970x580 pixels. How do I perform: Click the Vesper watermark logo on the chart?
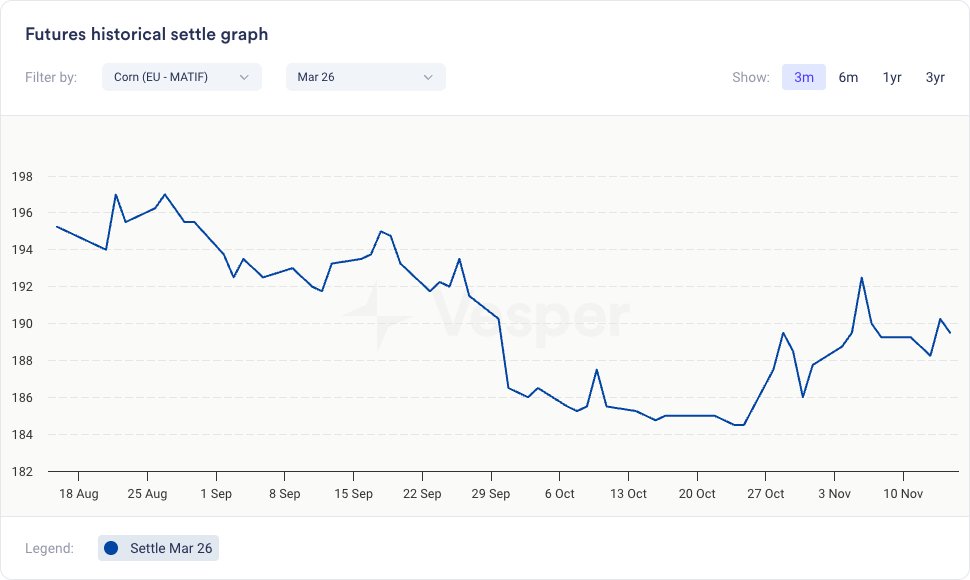point(487,317)
